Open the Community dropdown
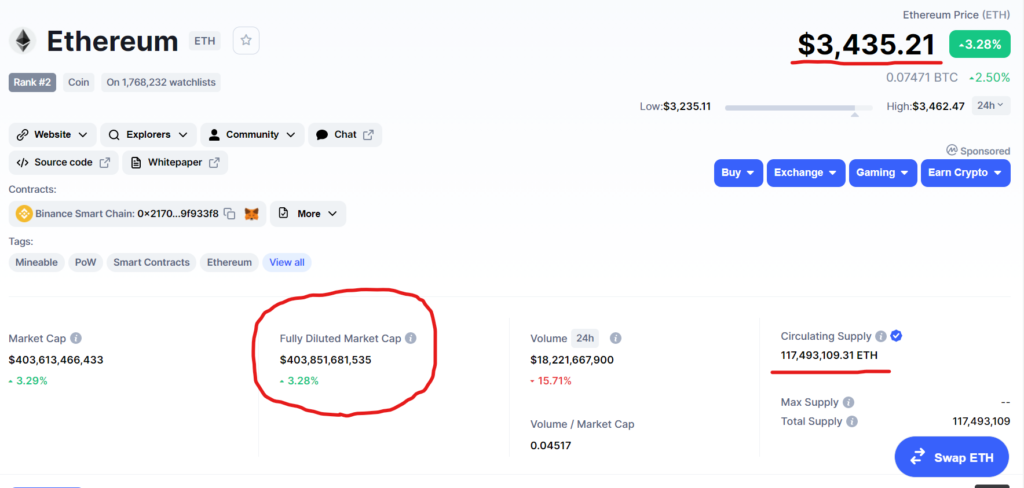Viewport: 1024px width, 488px height. pos(252,135)
